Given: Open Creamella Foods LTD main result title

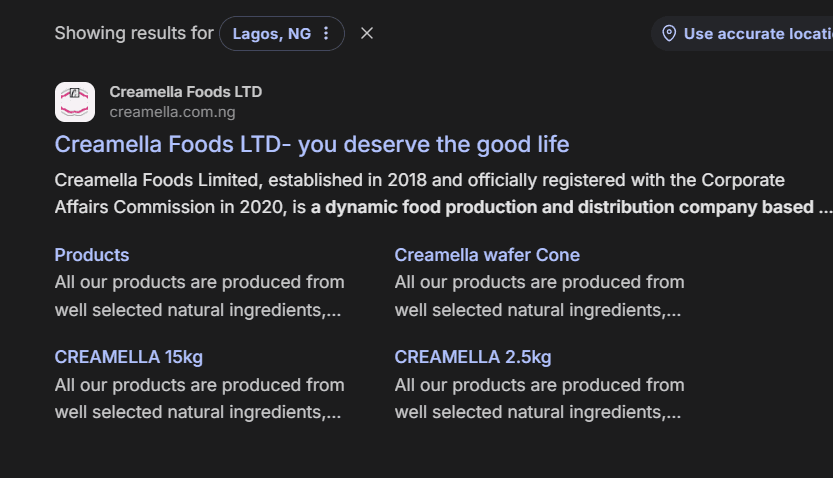Looking at the screenshot, I should (x=311, y=144).
